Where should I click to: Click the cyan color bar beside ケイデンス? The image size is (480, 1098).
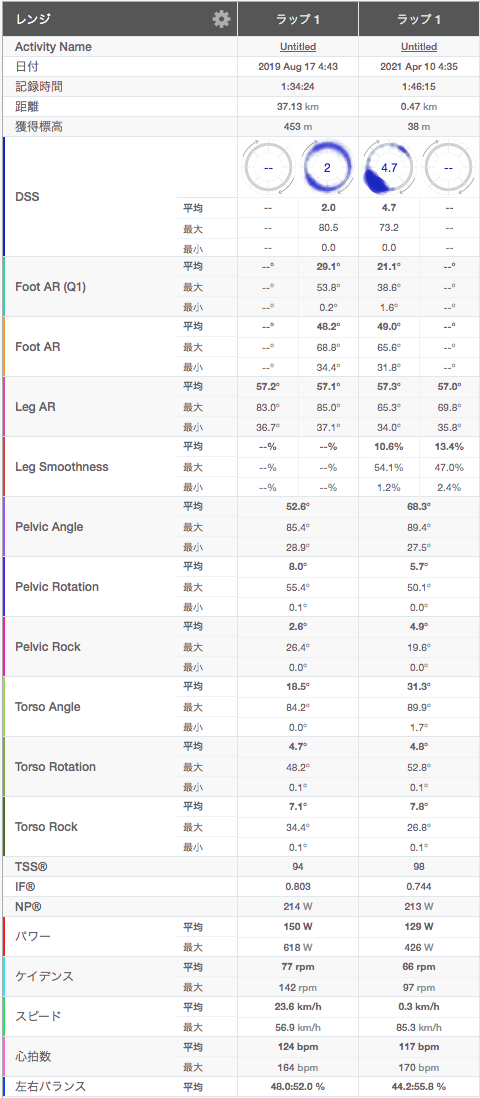(4, 976)
